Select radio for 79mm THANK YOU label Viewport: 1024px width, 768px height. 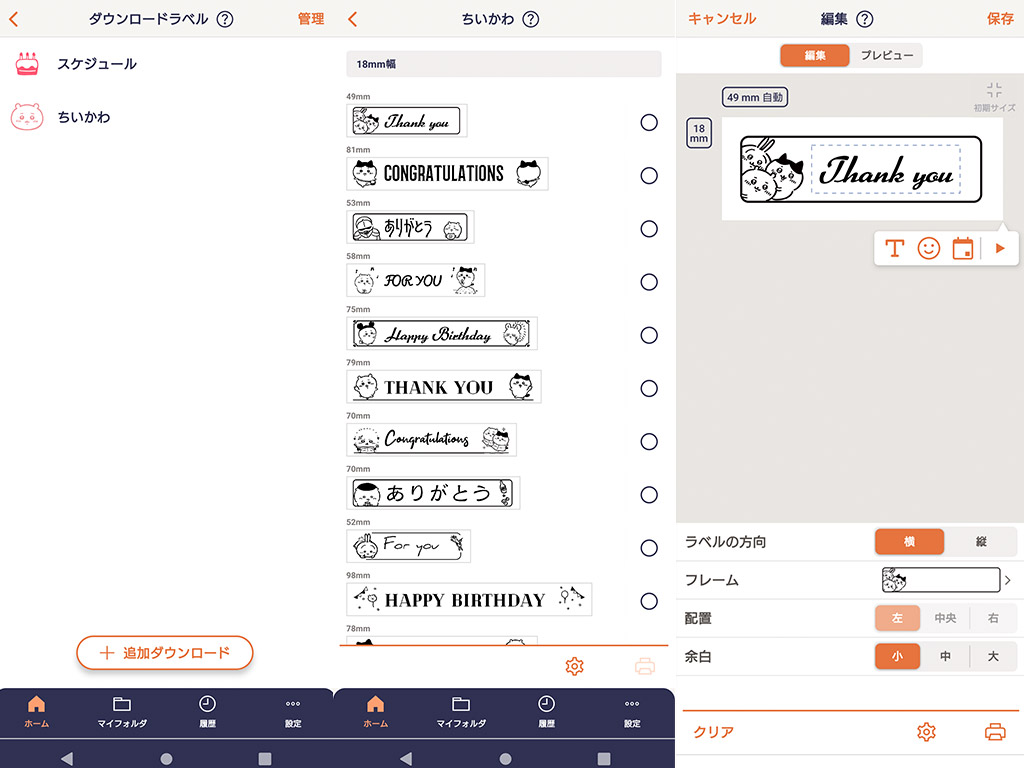(648, 389)
